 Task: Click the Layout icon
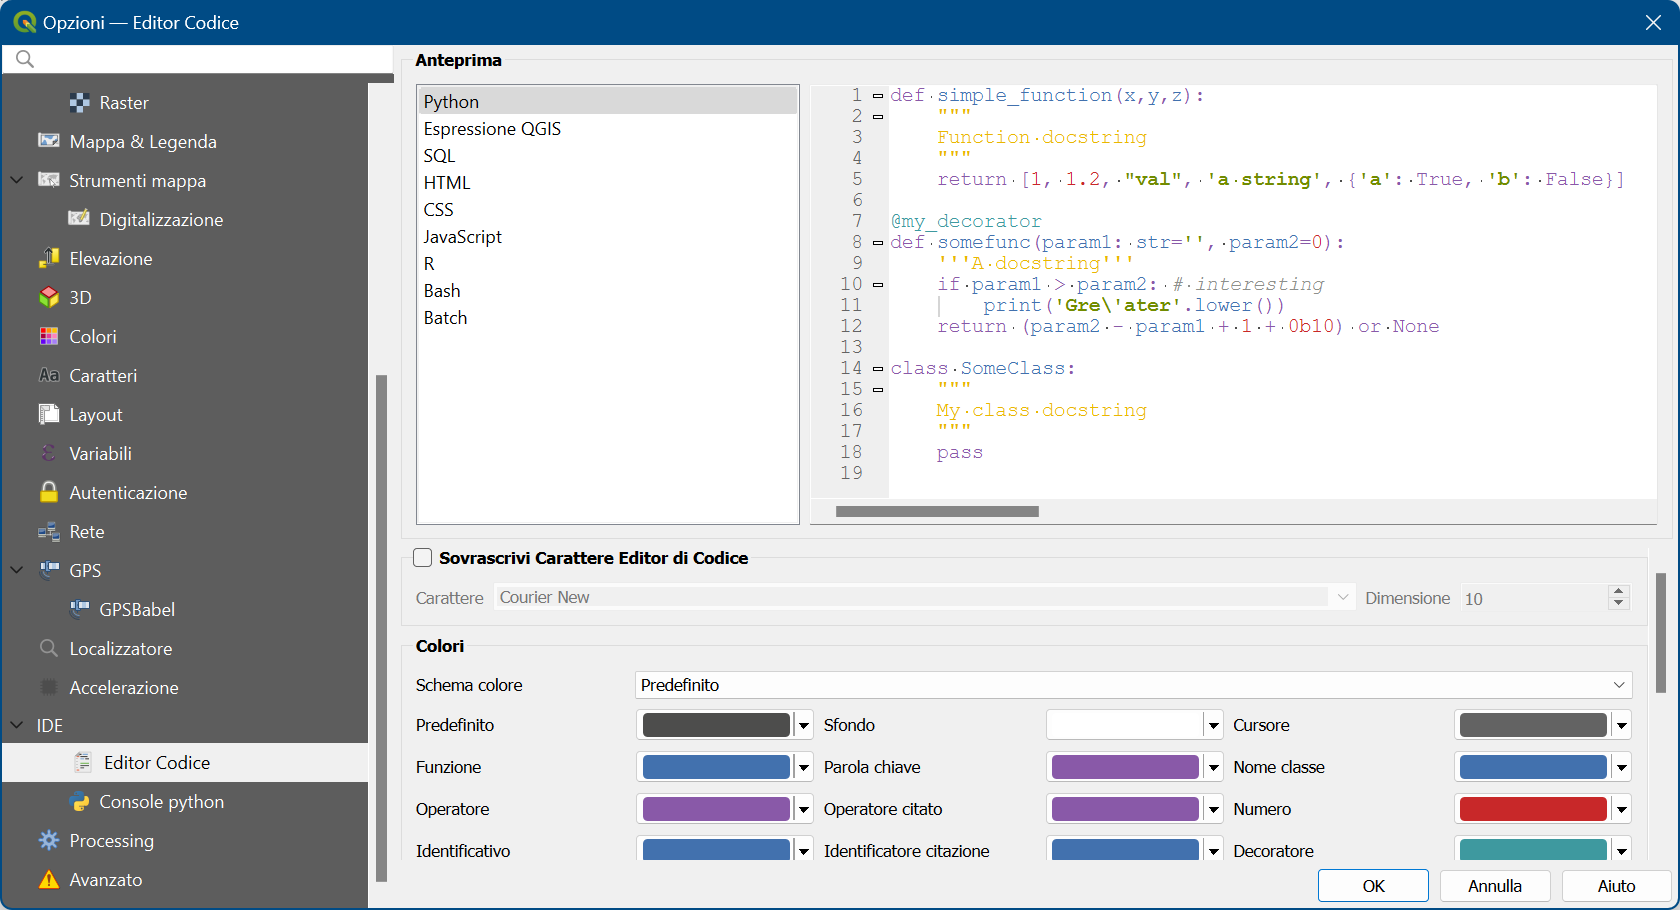49,414
